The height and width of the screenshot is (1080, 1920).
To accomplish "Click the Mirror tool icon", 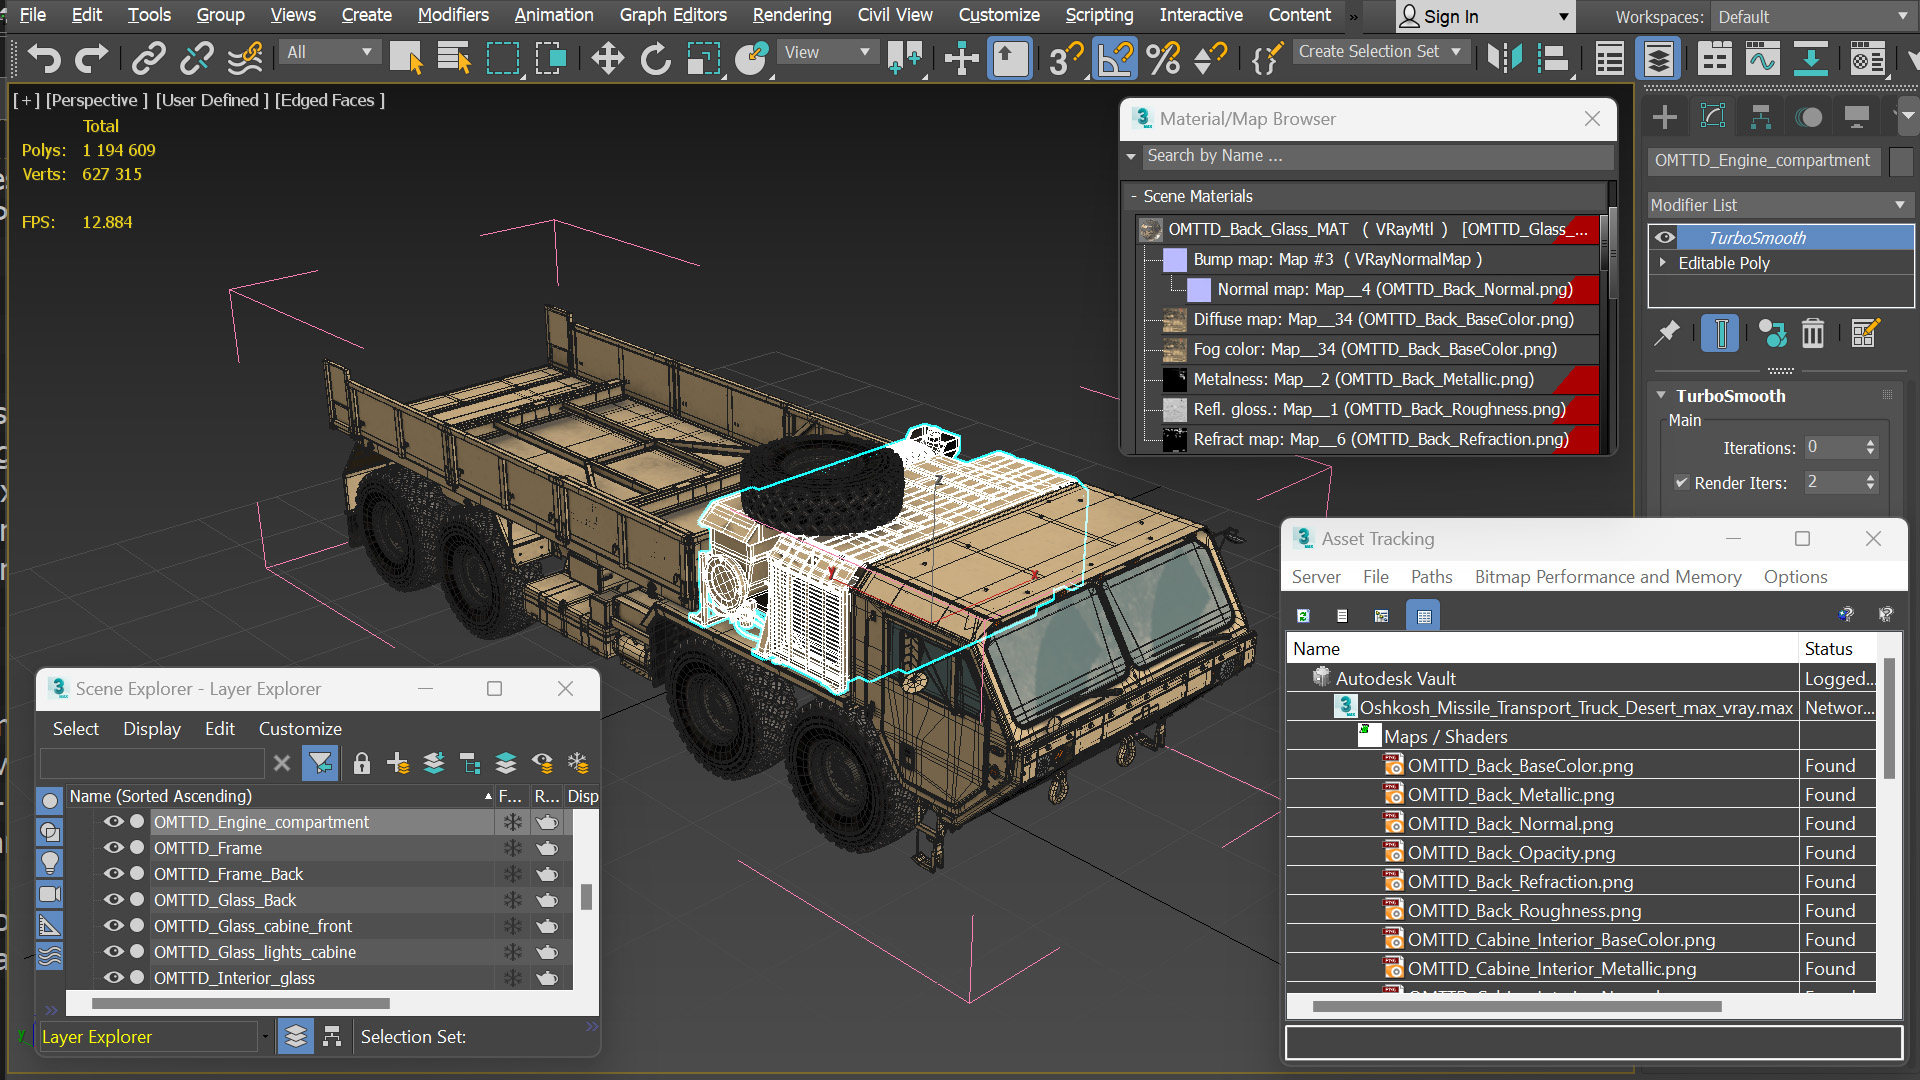I will tap(1504, 59).
